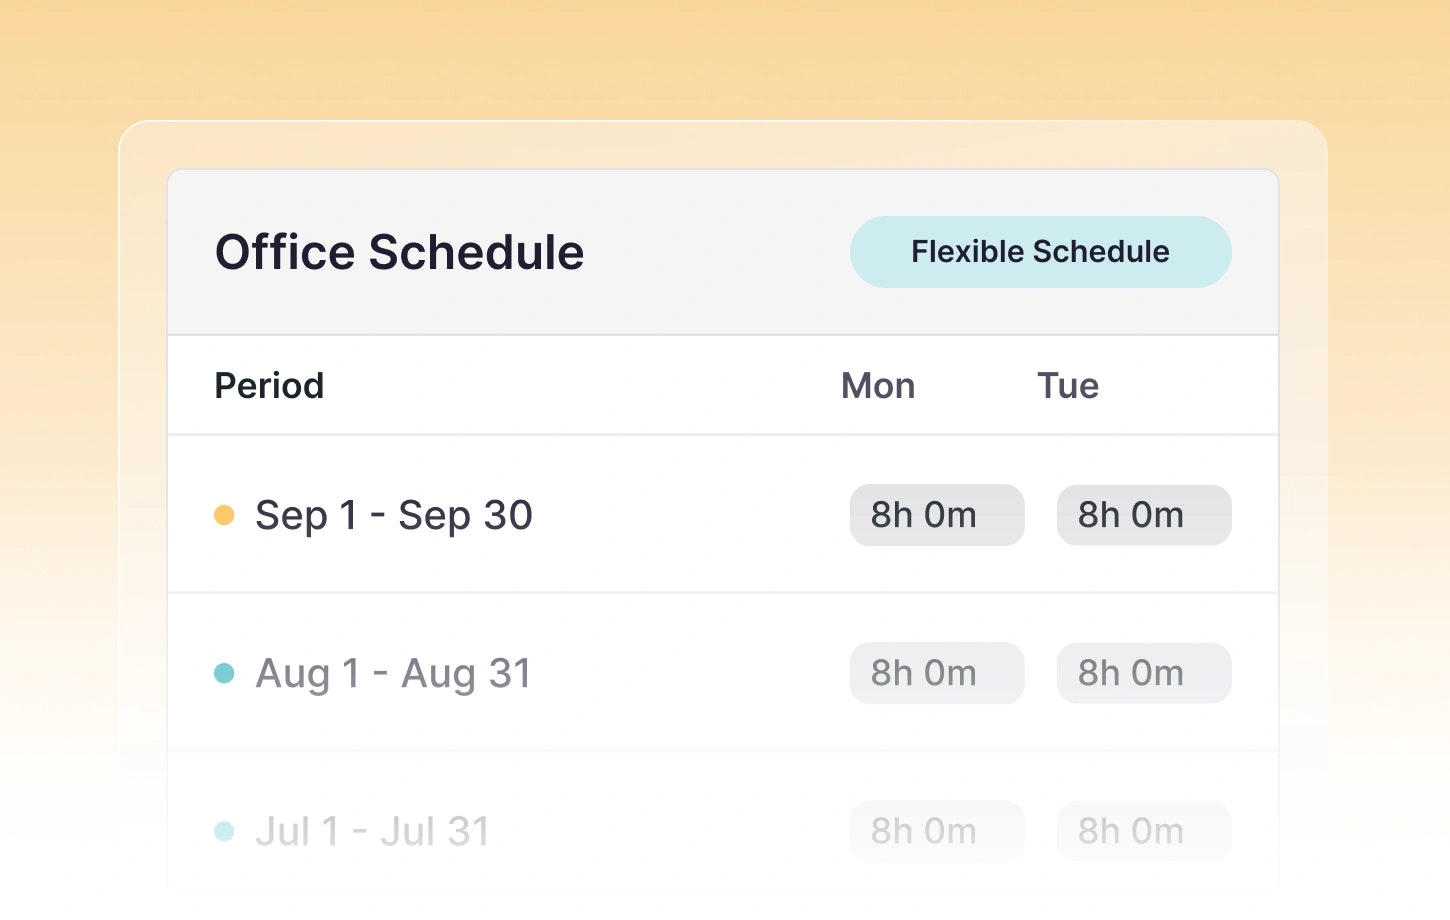Edit Tuesday hours for Aug 1 - Aug 31
1450x920 pixels.
(x=1144, y=673)
